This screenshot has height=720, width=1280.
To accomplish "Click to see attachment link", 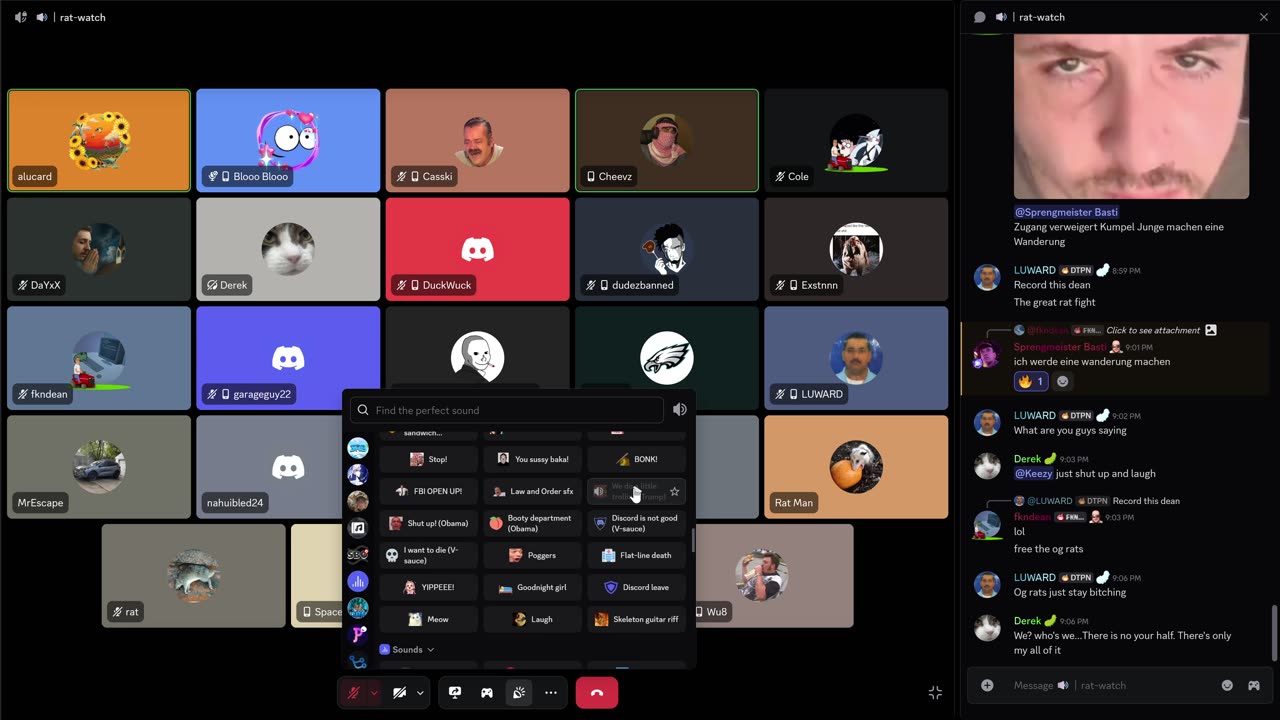I will (x=1152, y=330).
